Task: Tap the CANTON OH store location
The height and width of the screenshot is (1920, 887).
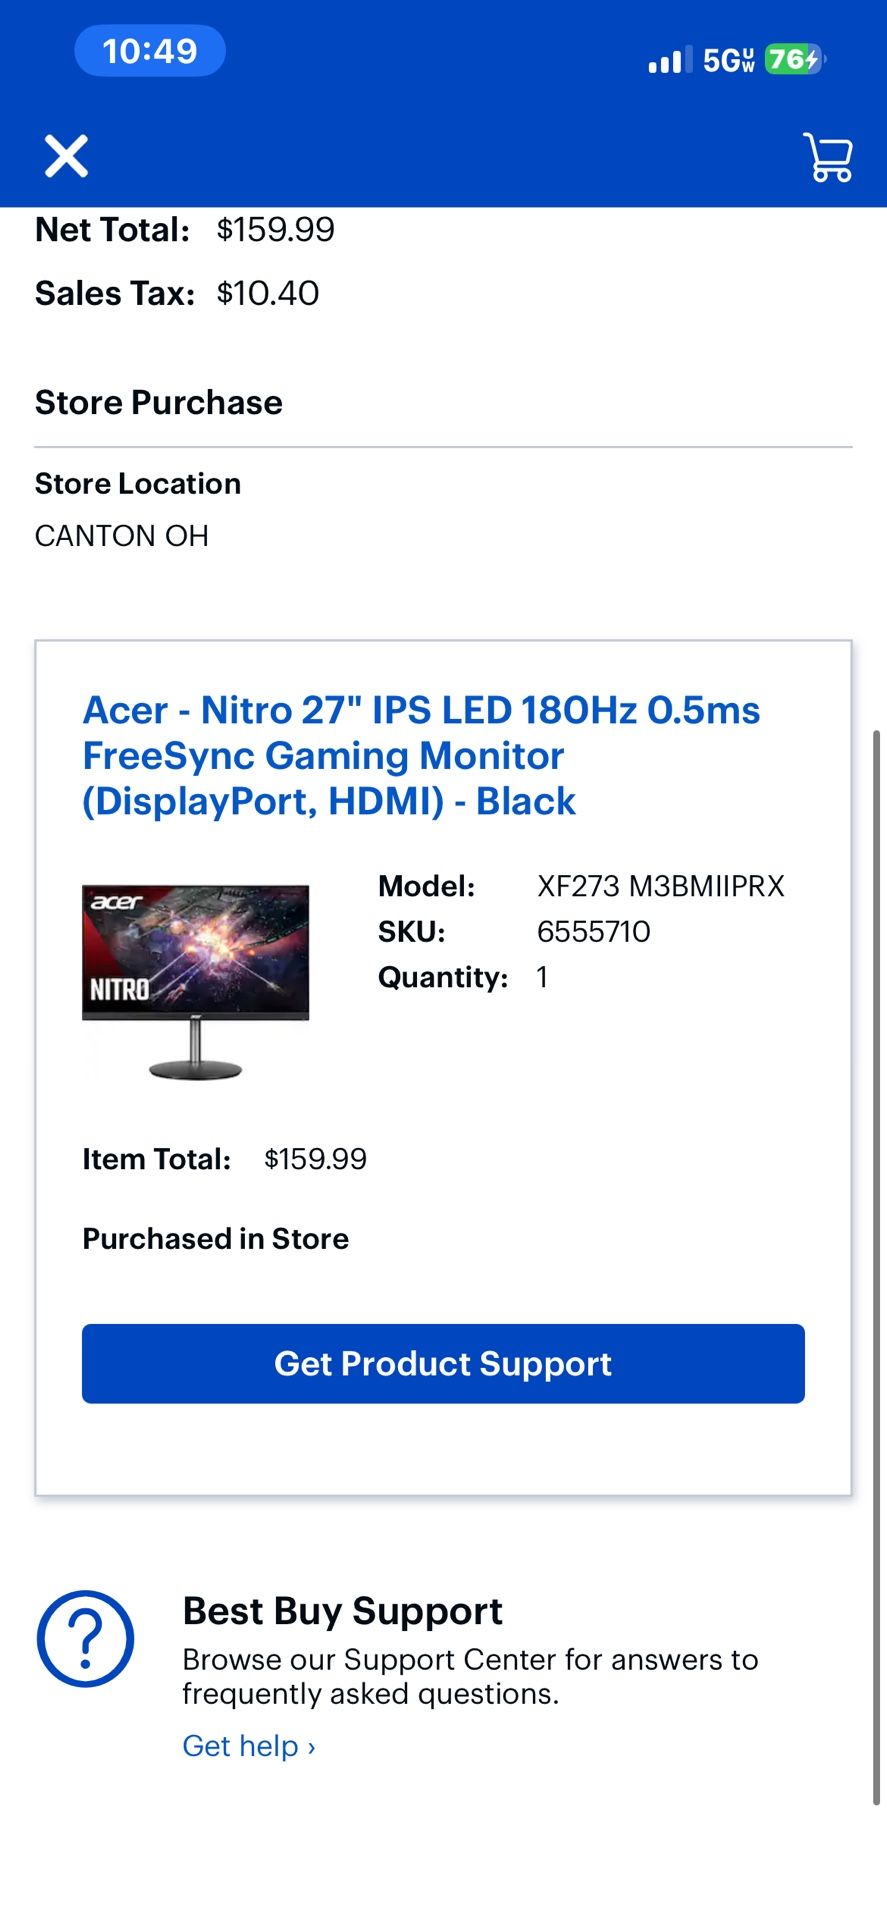Action: coord(121,536)
